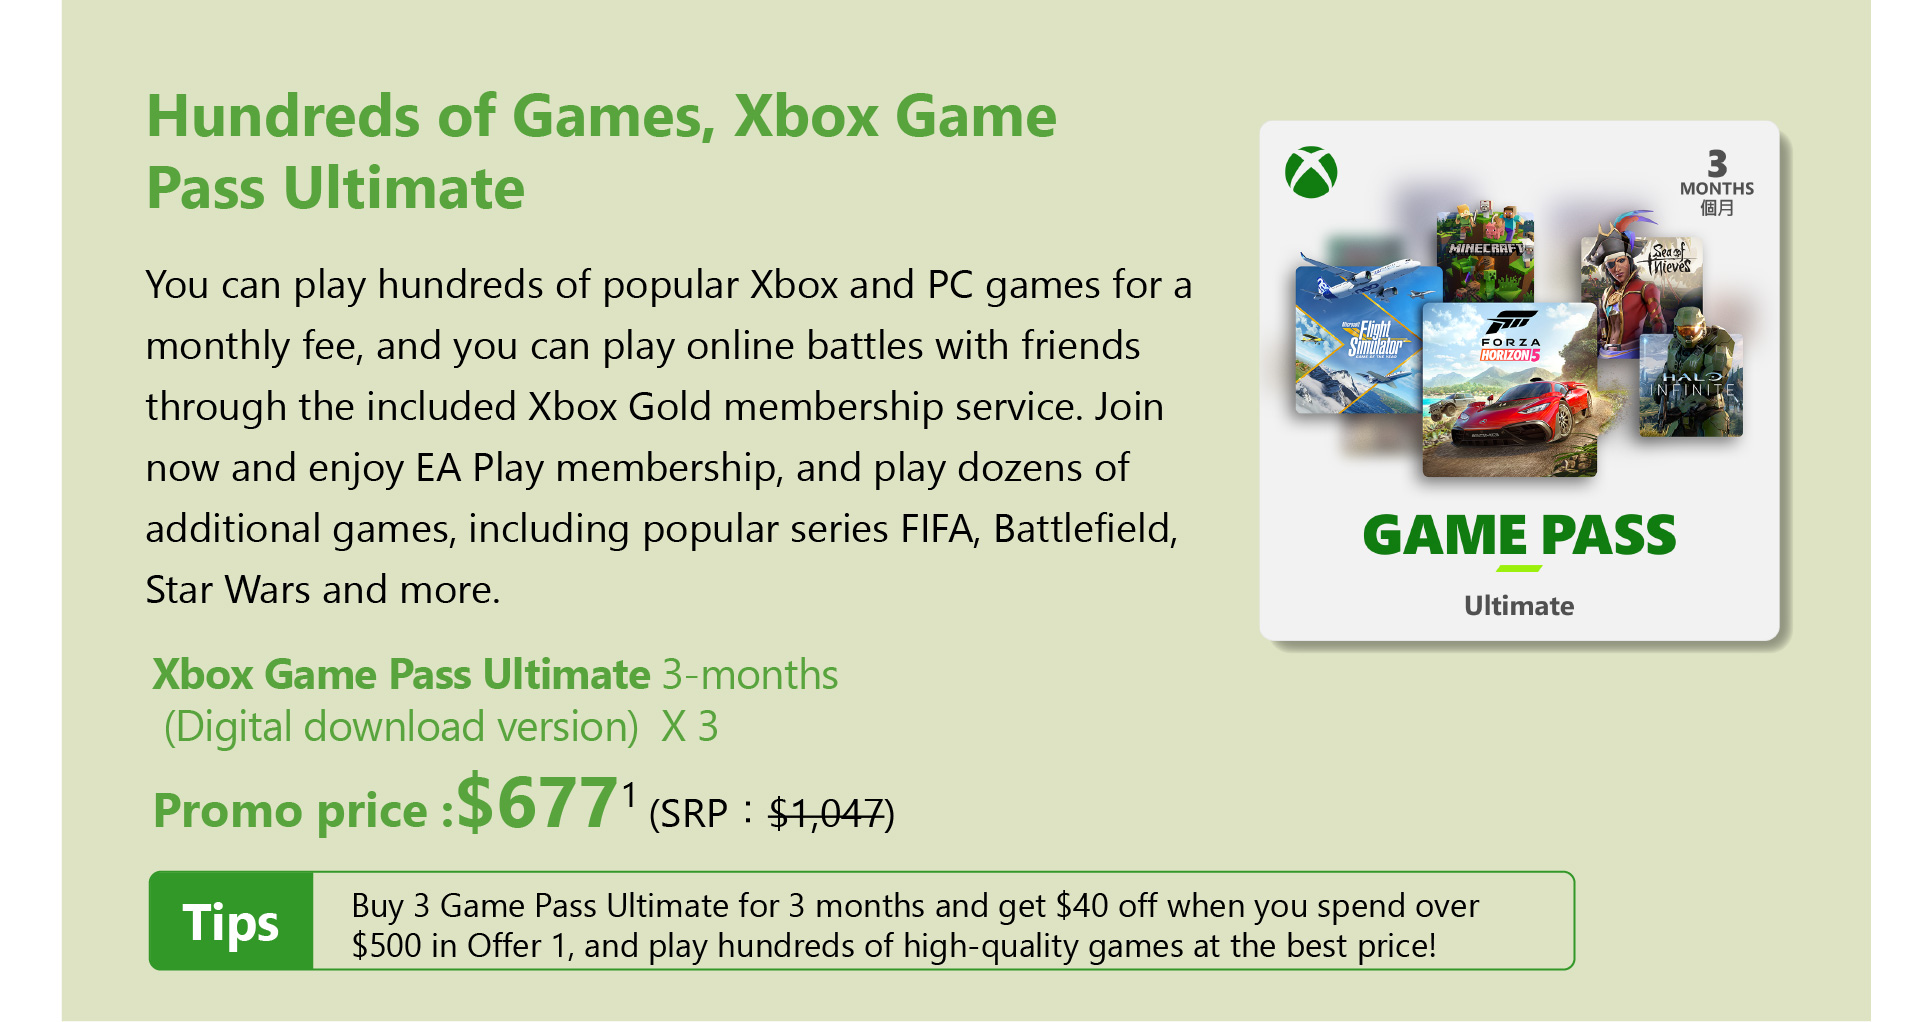Viewport: 1921px width, 1022px height.
Task: Click the Forza Horizon 5 cover art
Action: point(1510,389)
